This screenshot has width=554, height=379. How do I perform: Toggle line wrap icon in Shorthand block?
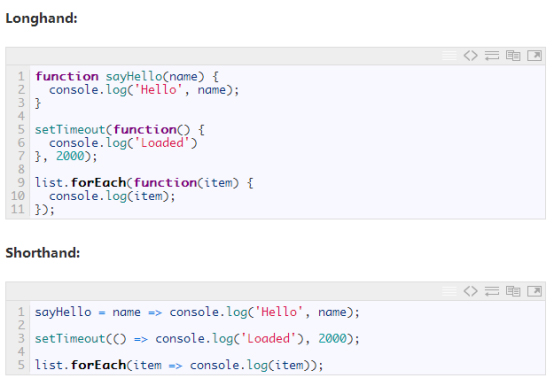(492, 291)
